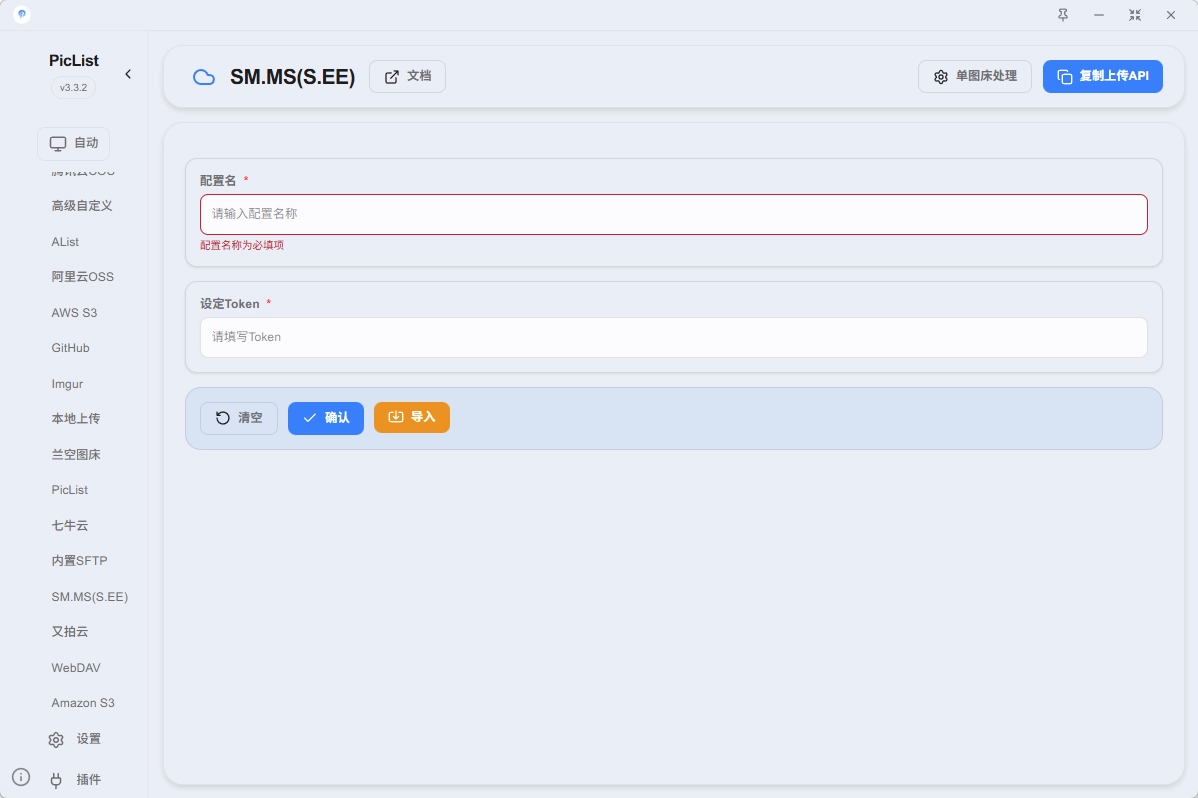The height and width of the screenshot is (798, 1198).
Task: Click the cloud icon beside SM.MS(S.EE)
Action: 203,76
